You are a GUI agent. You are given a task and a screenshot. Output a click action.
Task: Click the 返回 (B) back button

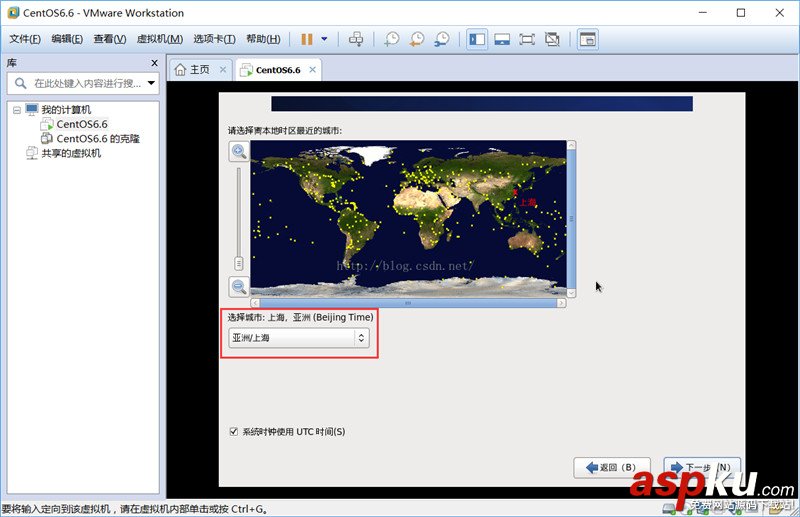[x=612, y=467]
